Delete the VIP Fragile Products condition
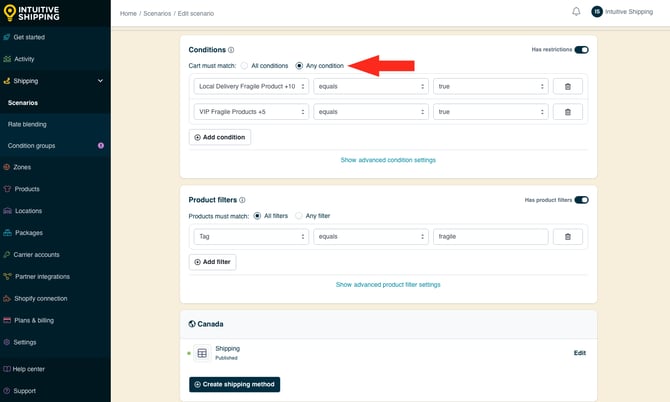 pyautogui.click(x=567, y=112)
